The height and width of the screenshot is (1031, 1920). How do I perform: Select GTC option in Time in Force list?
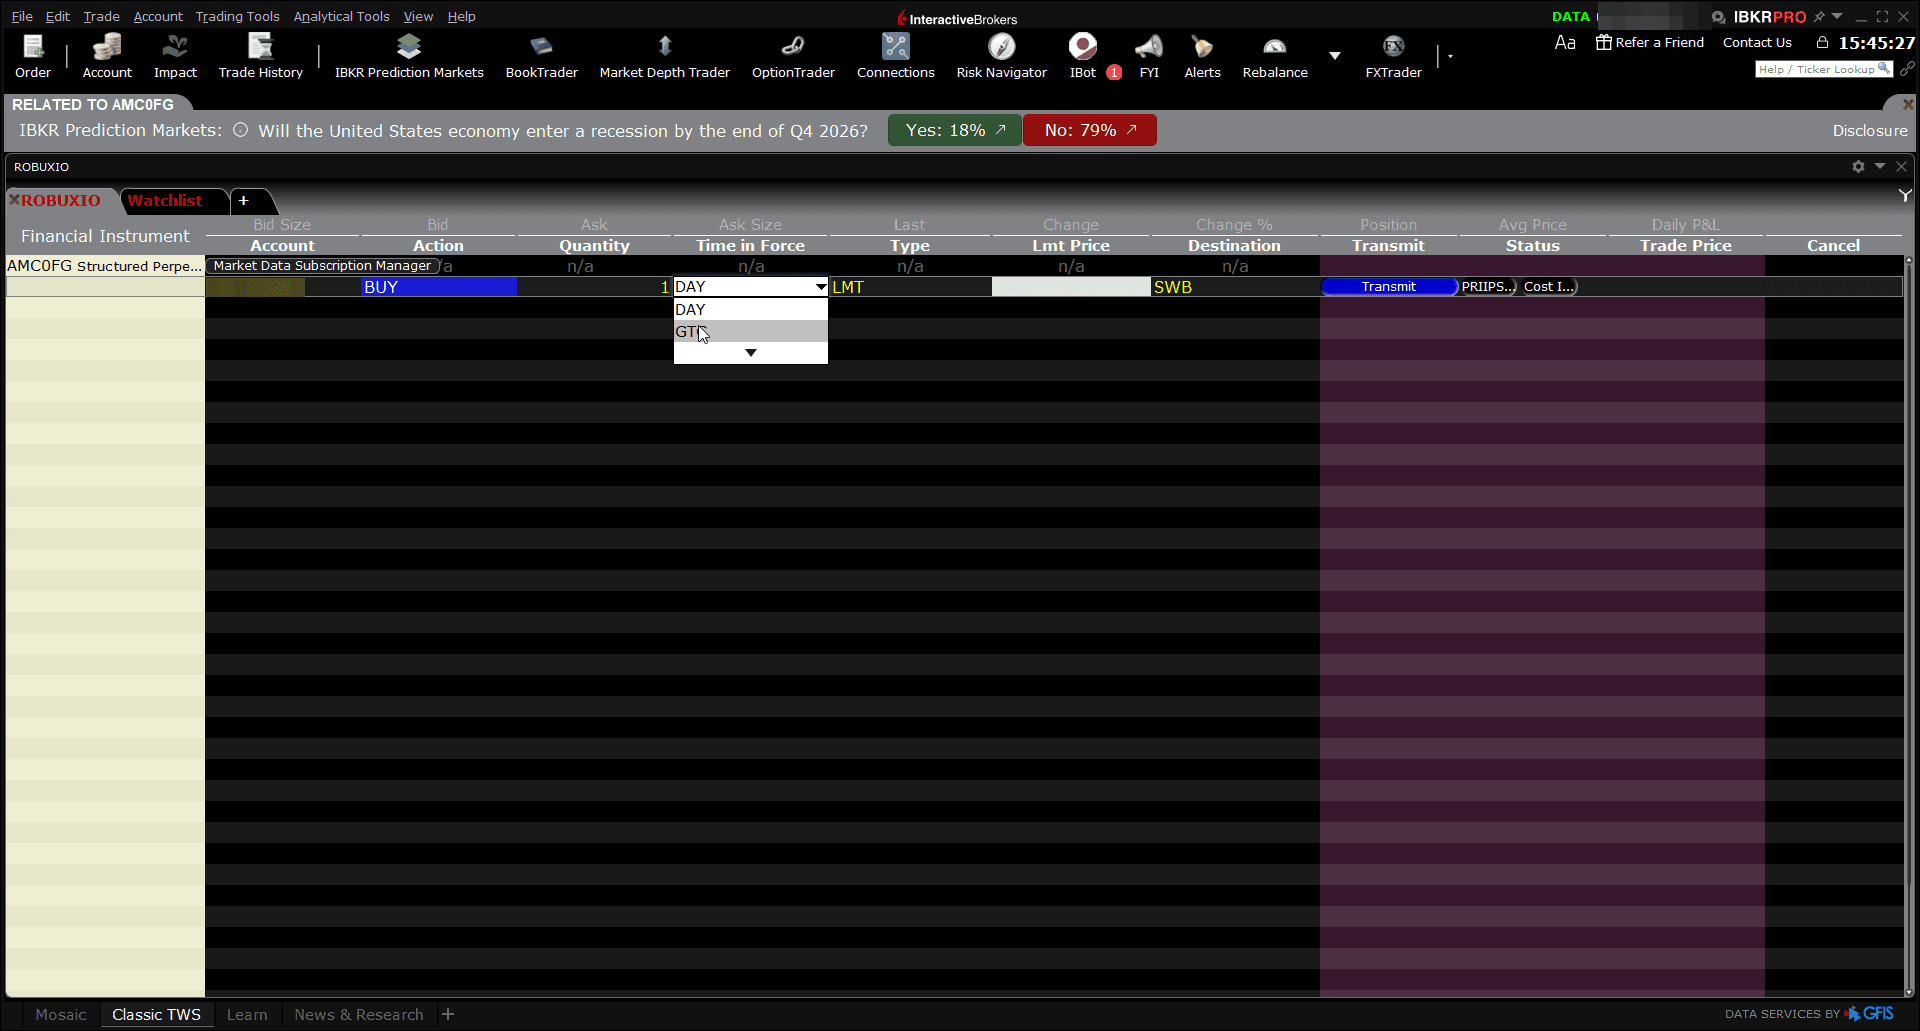click(x=751, y=332)
